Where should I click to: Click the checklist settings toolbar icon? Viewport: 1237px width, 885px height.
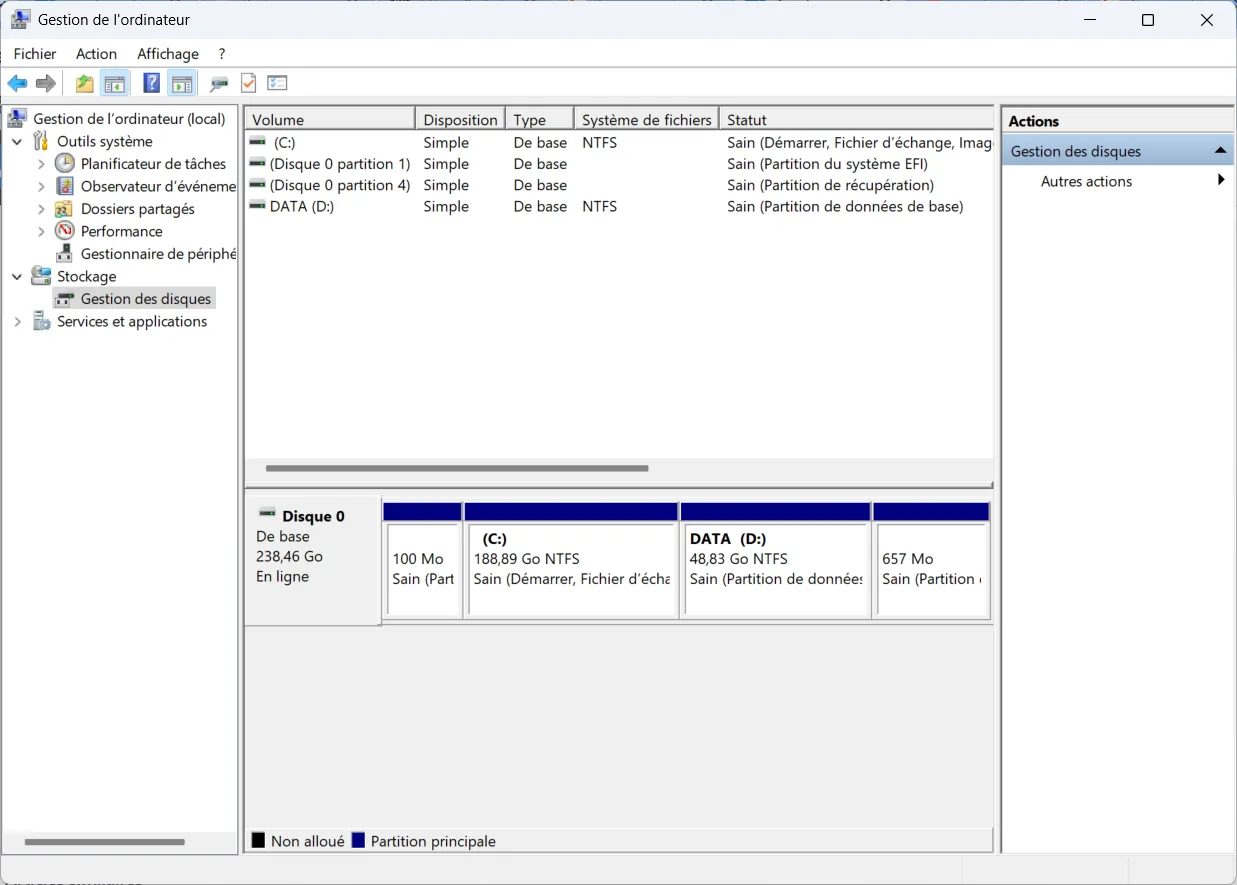[x=277, y=84]
